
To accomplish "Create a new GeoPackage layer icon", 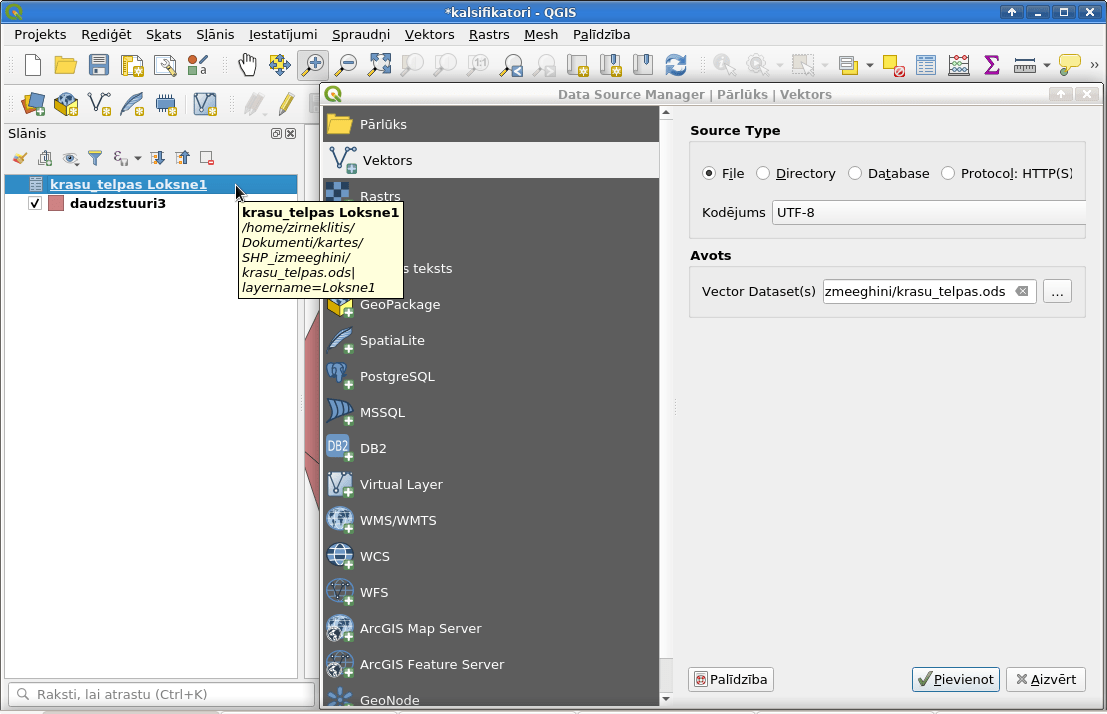I will coord(66,105).
